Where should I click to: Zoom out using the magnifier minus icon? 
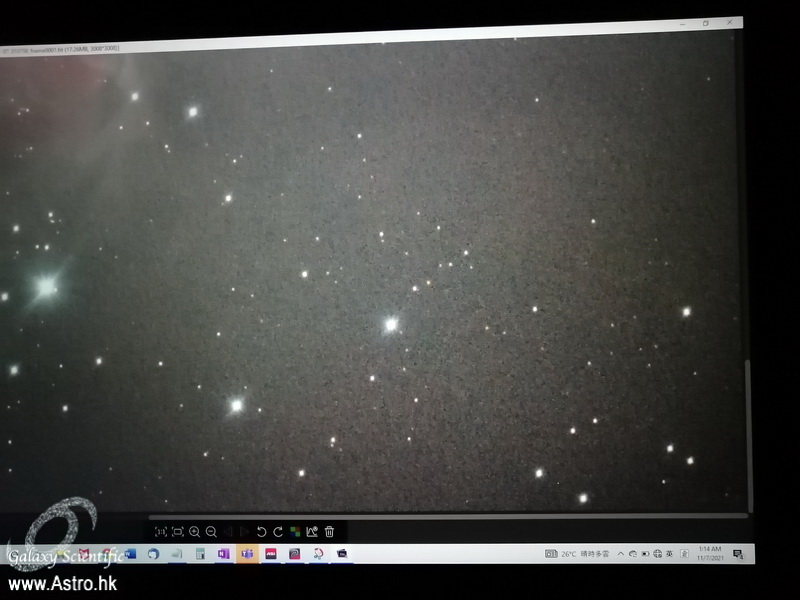pyautogui.click(x=211, y=532)
